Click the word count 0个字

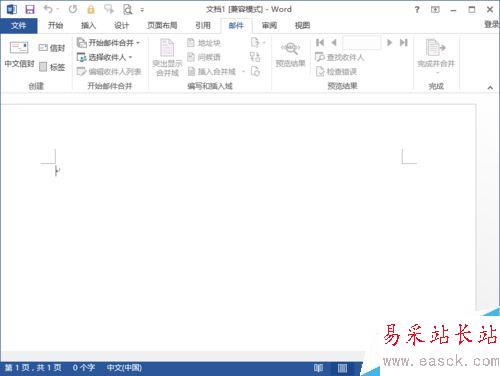(x=84, y=368)
